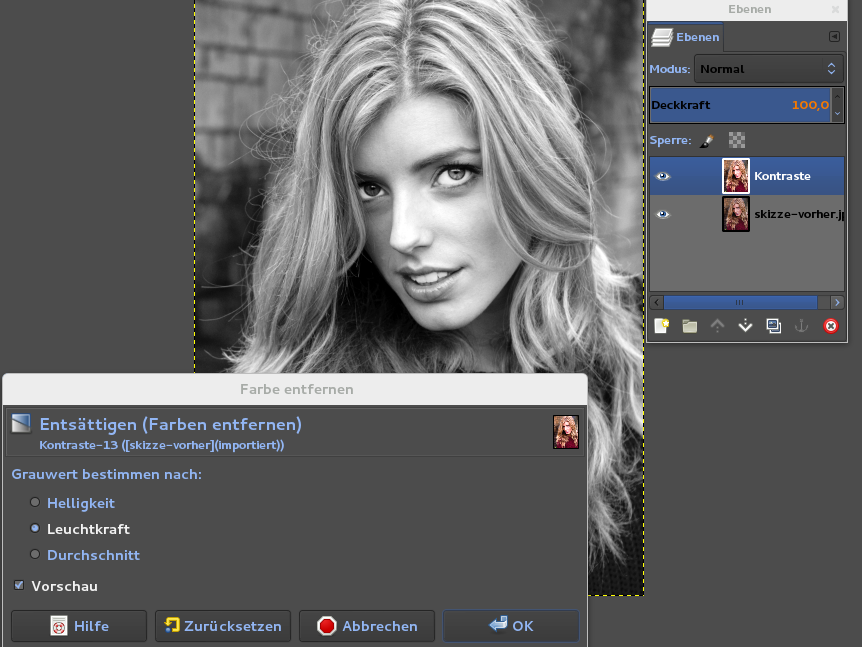Open the Ebenen panel configuration menu
Screen dimensions: 862x647
pyautogui.click(x=834, y=37)
